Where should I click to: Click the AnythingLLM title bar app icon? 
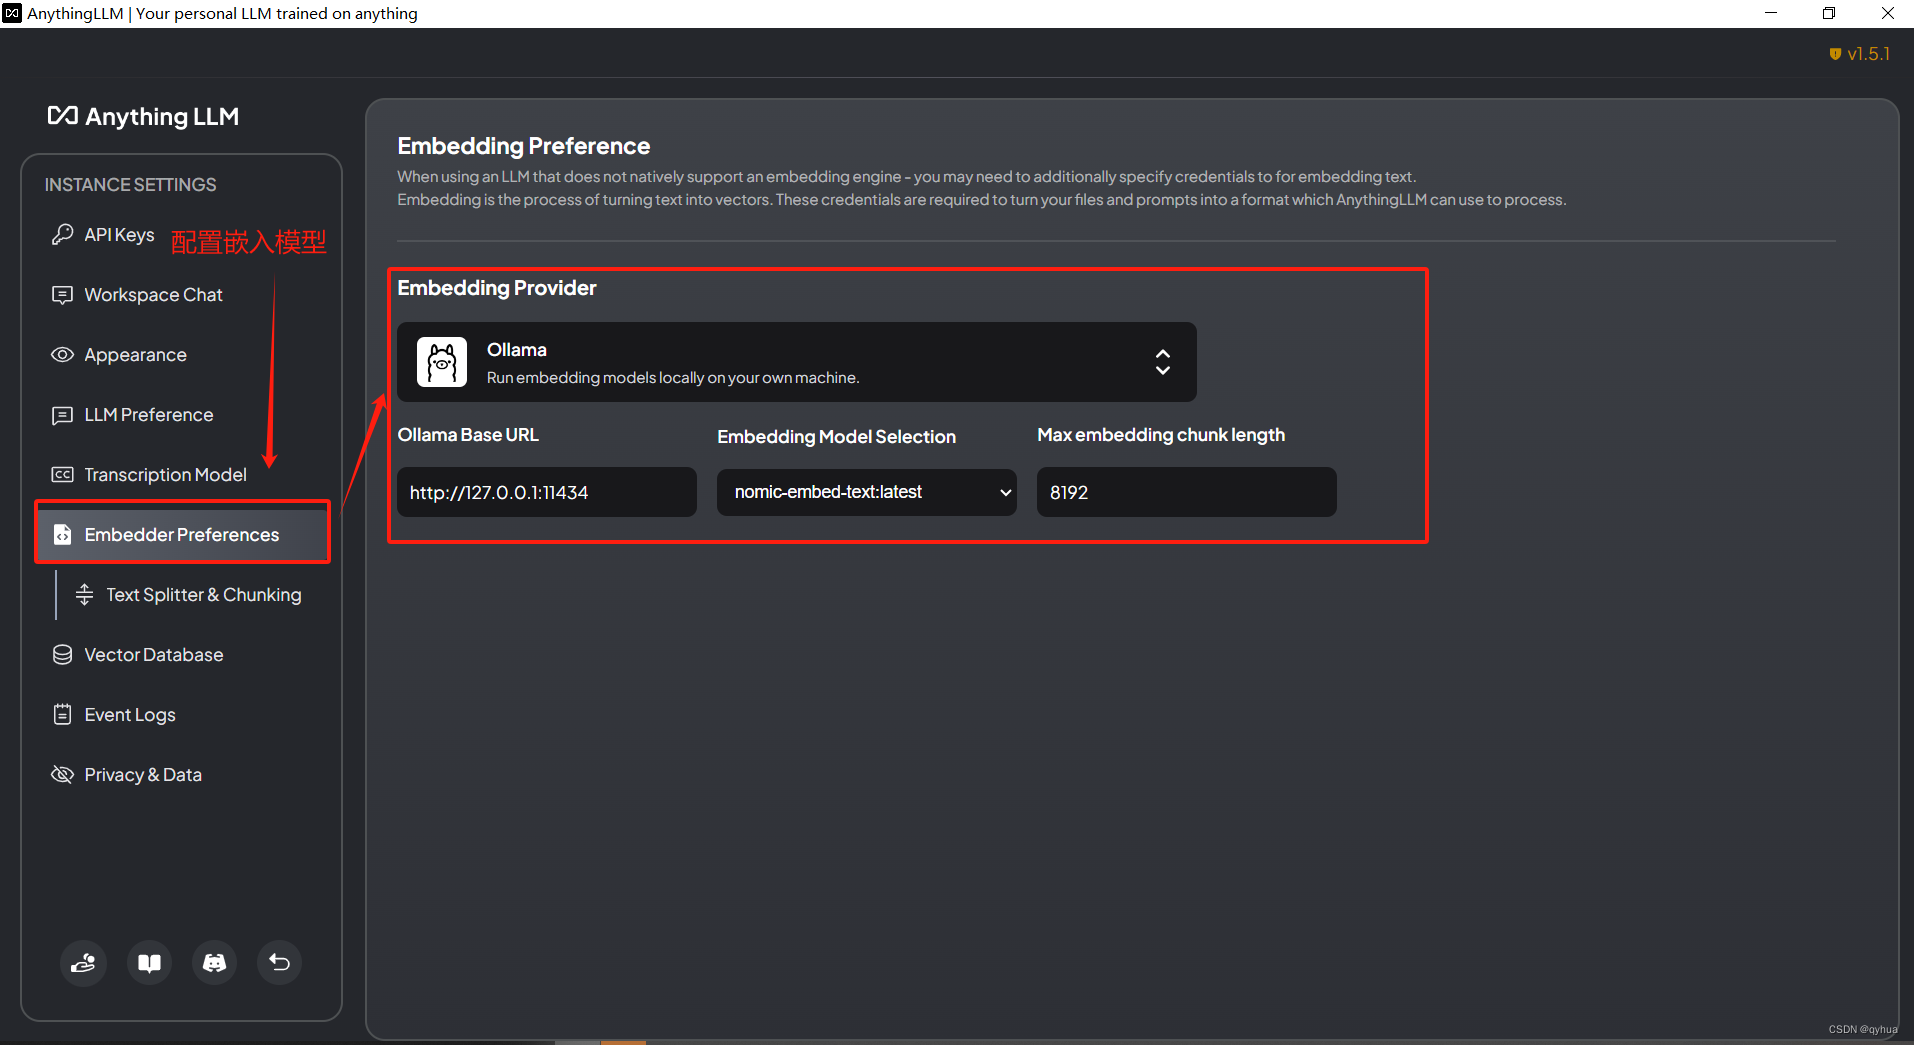[12, 13]
